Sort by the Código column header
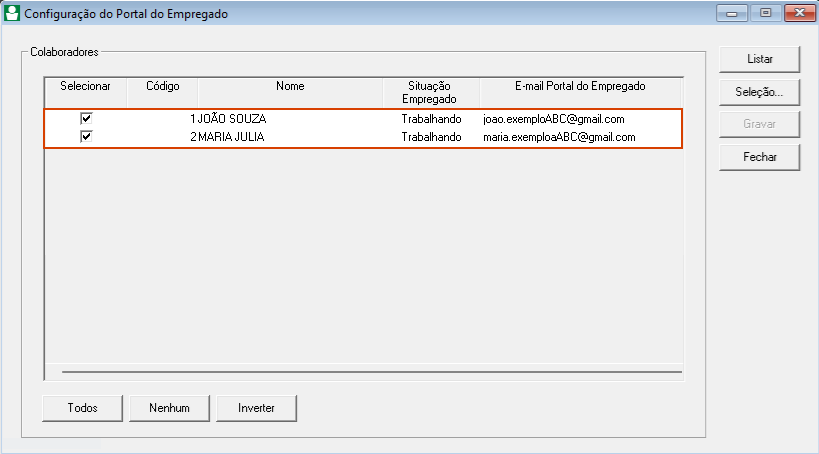This screenshot has width=819, height=454. coord(162,87)
